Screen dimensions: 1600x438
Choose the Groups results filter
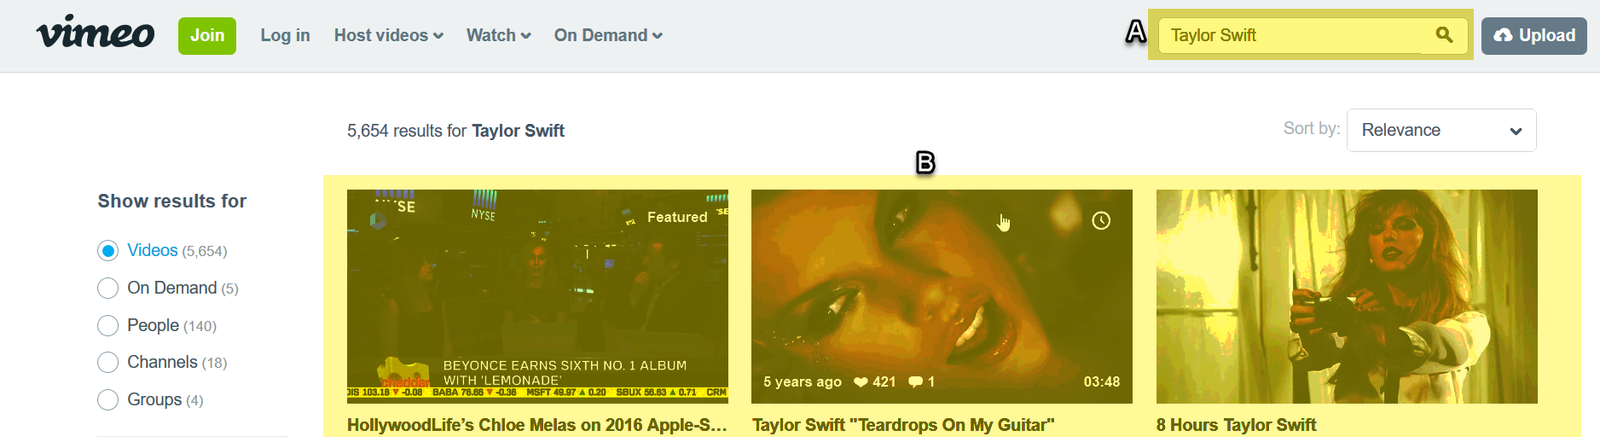(150, 400)
